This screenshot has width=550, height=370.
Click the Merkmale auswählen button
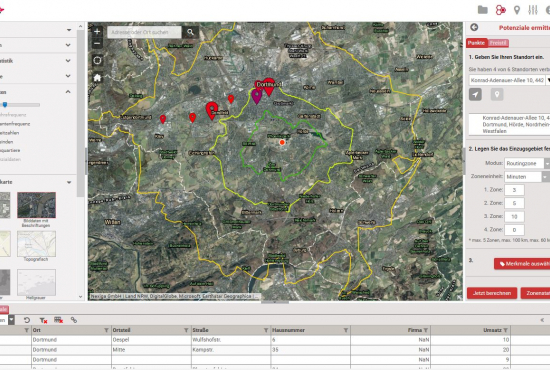pyautogui.click(x=522, y=264)
